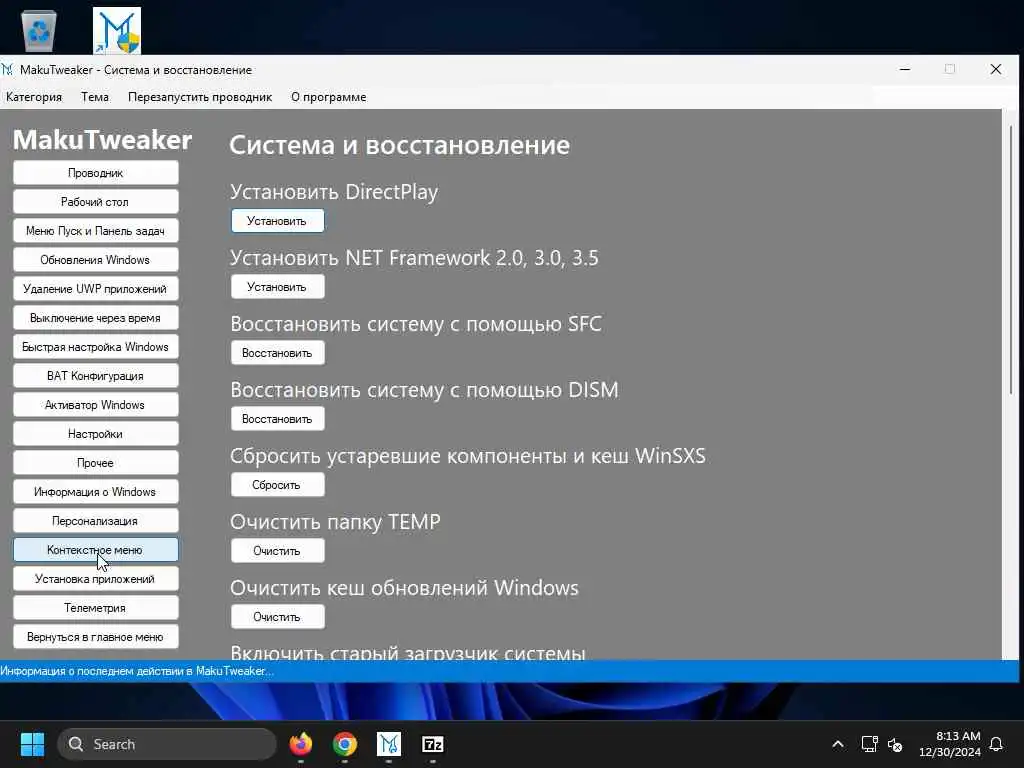
Task: Open the Телеметрия category
Action: (95, 607)
